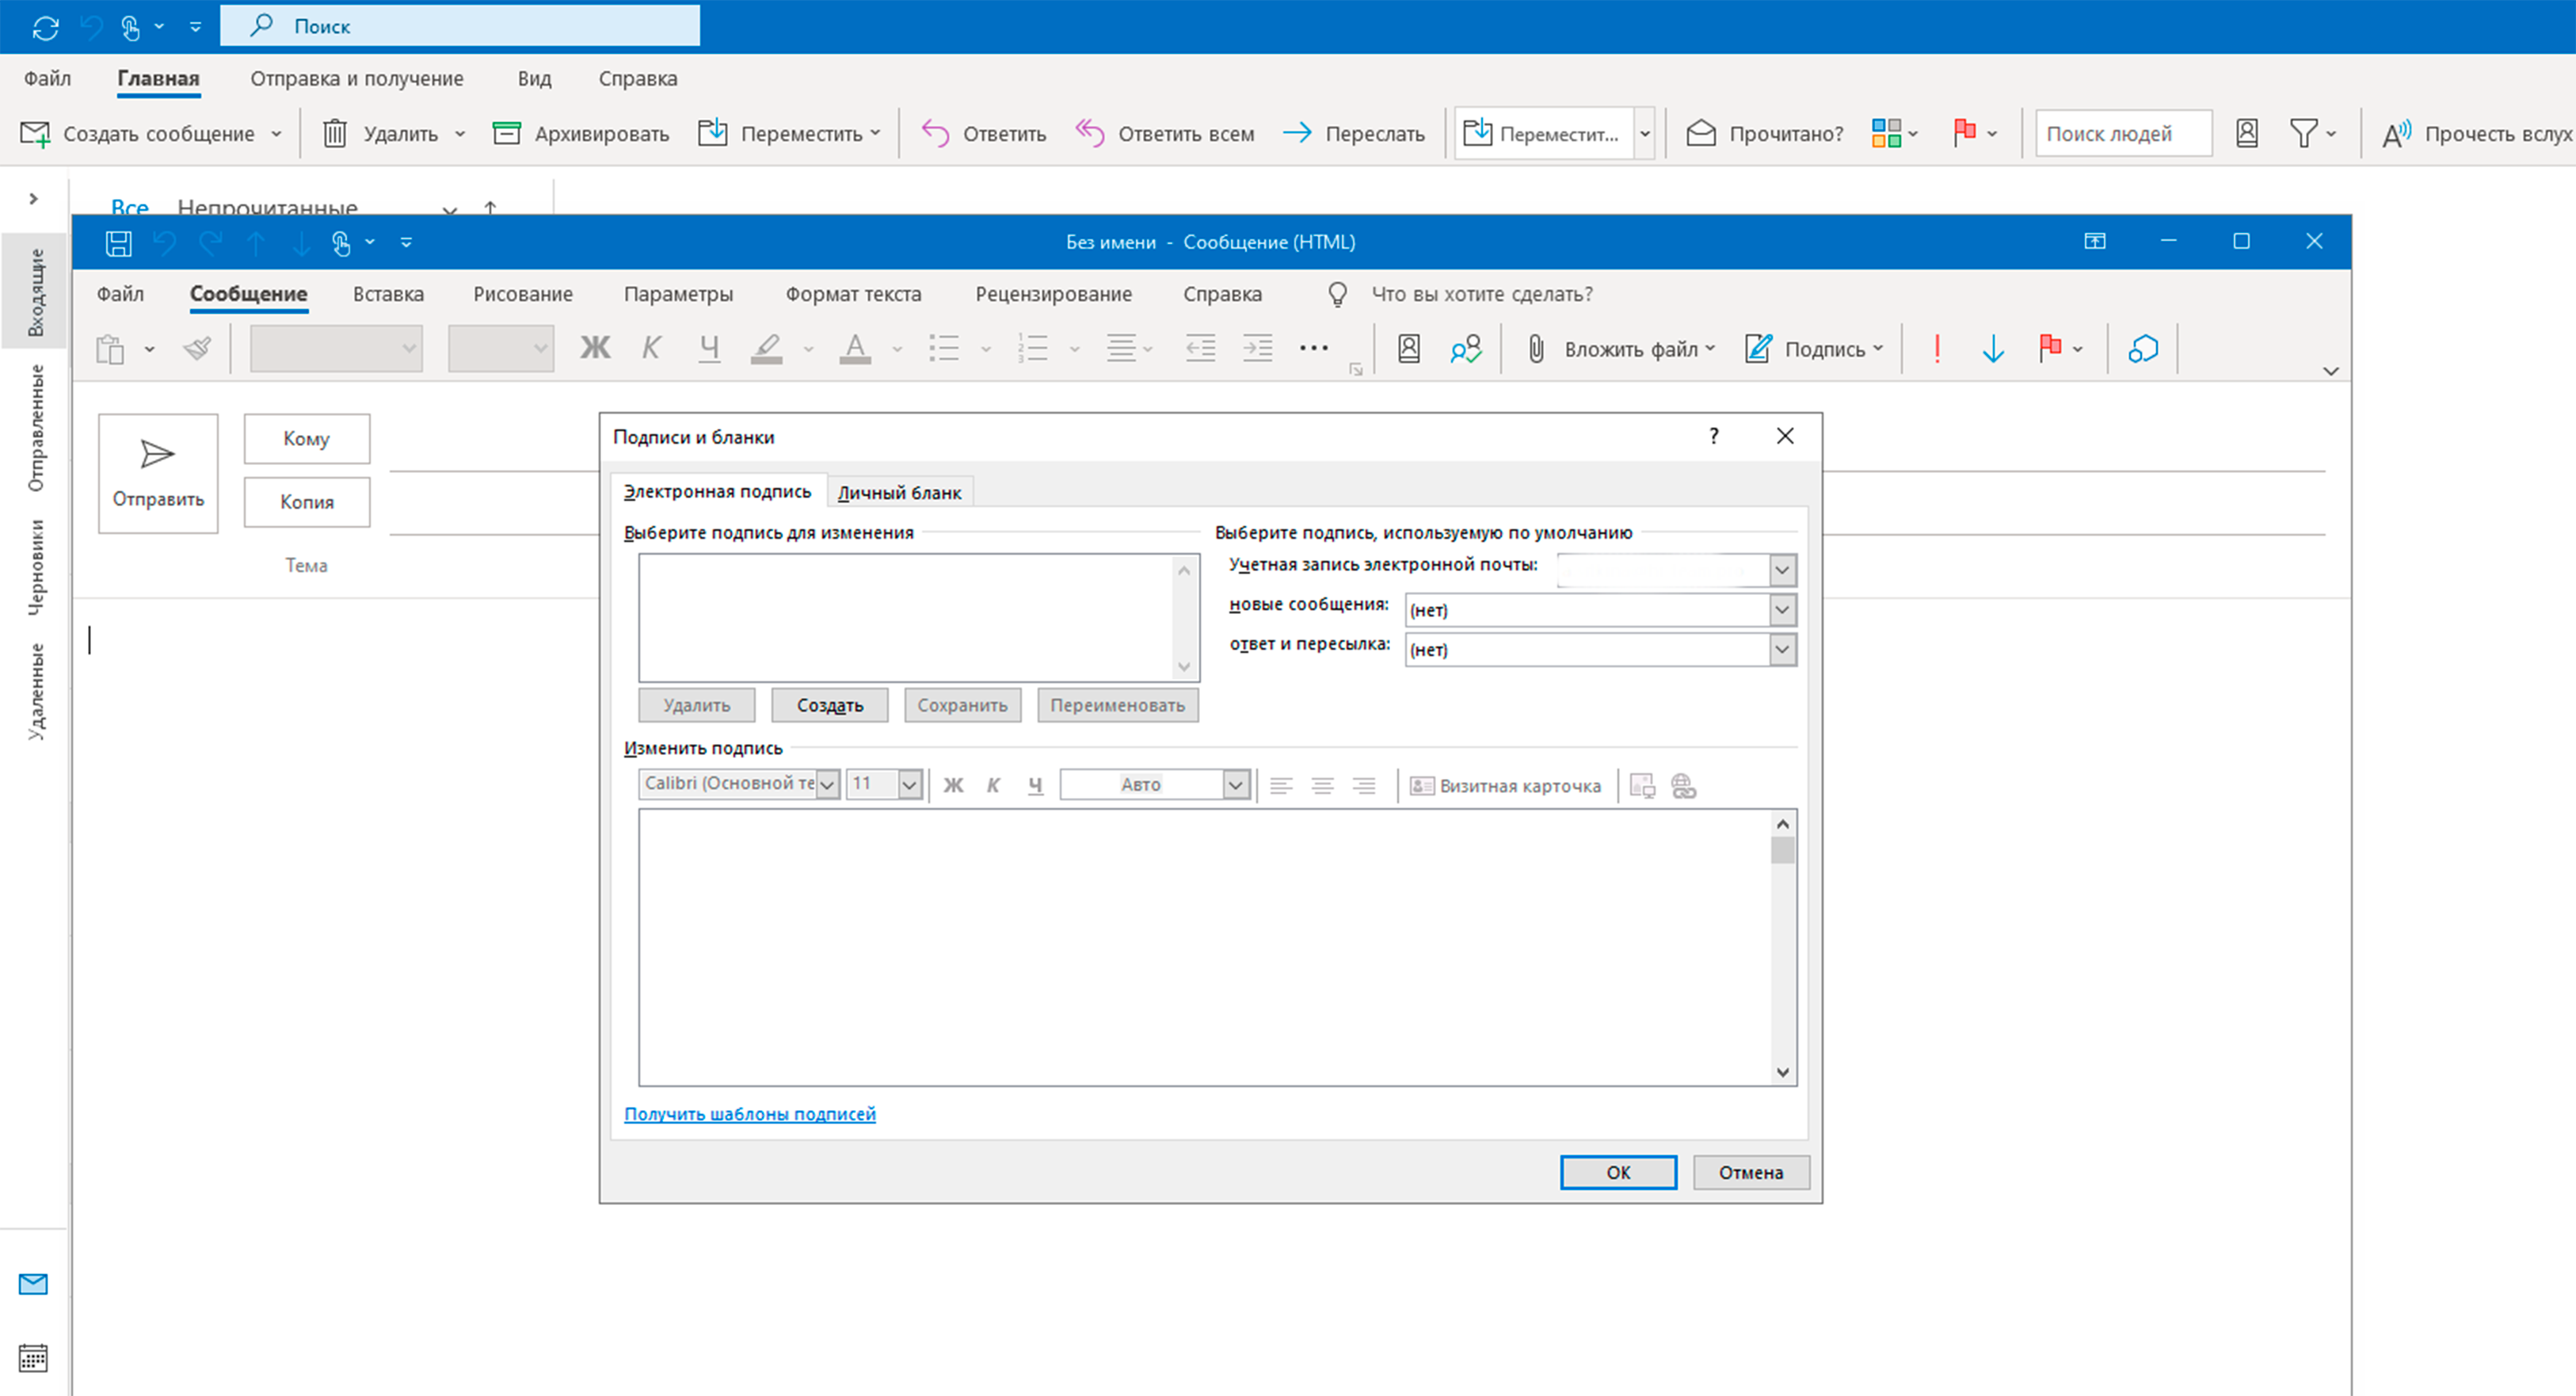Click the numbered list icon
Image resolution: width=2576 pixels, height=1396 pixels.
tap(1032, 348)
